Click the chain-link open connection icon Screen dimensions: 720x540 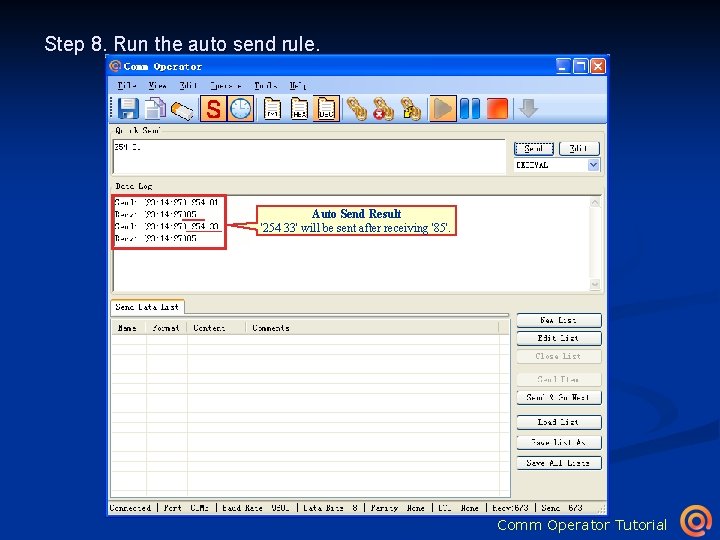click(357, 109)
